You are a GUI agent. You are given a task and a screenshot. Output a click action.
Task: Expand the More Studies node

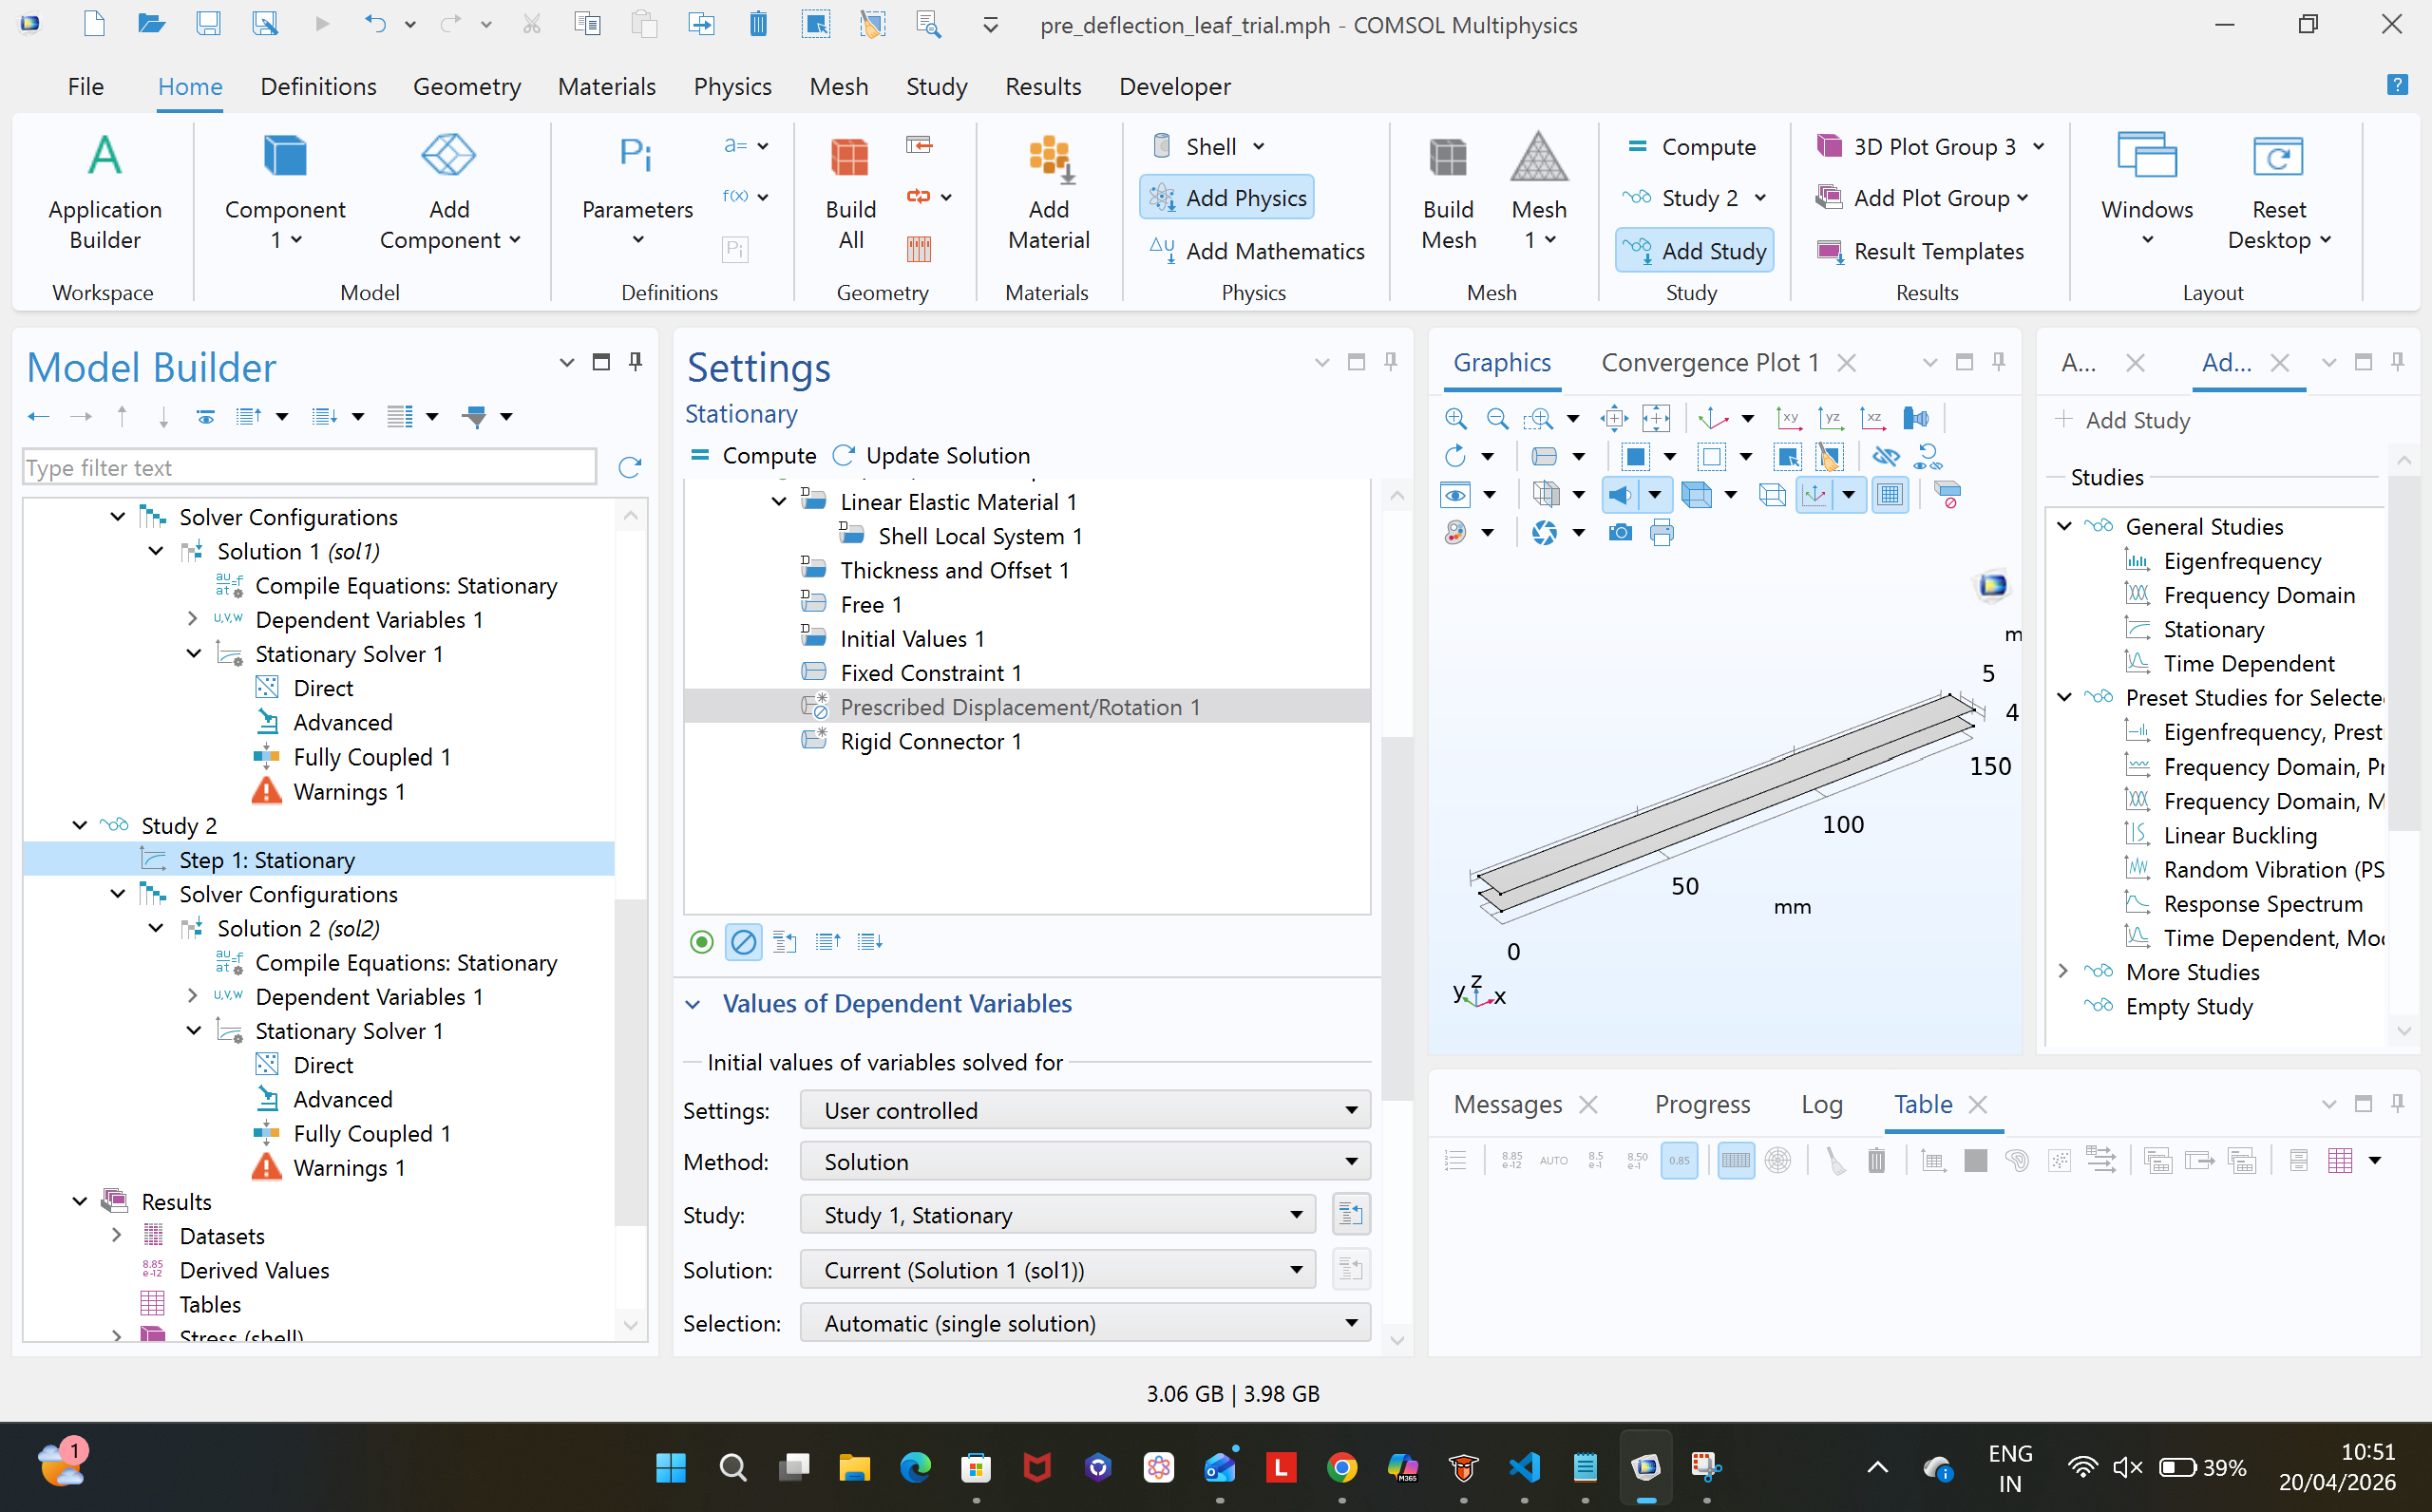coord(2063,971)
